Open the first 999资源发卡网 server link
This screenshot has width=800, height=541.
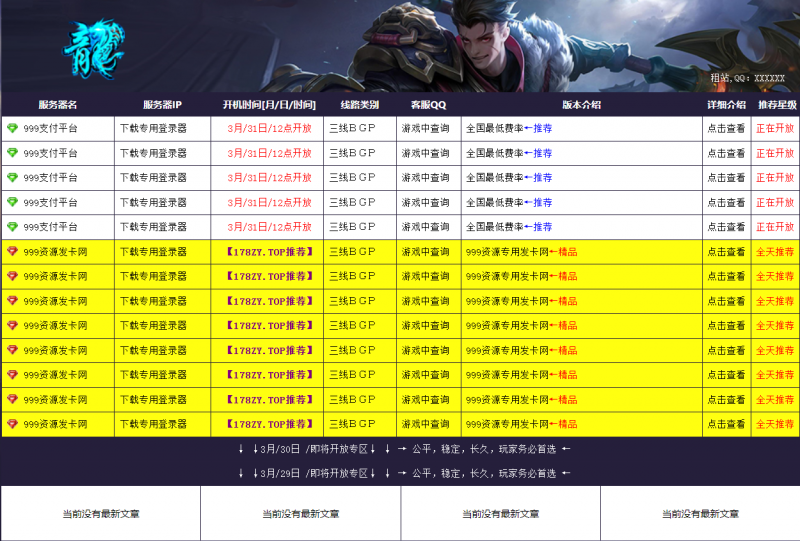(x=56, y=252)
